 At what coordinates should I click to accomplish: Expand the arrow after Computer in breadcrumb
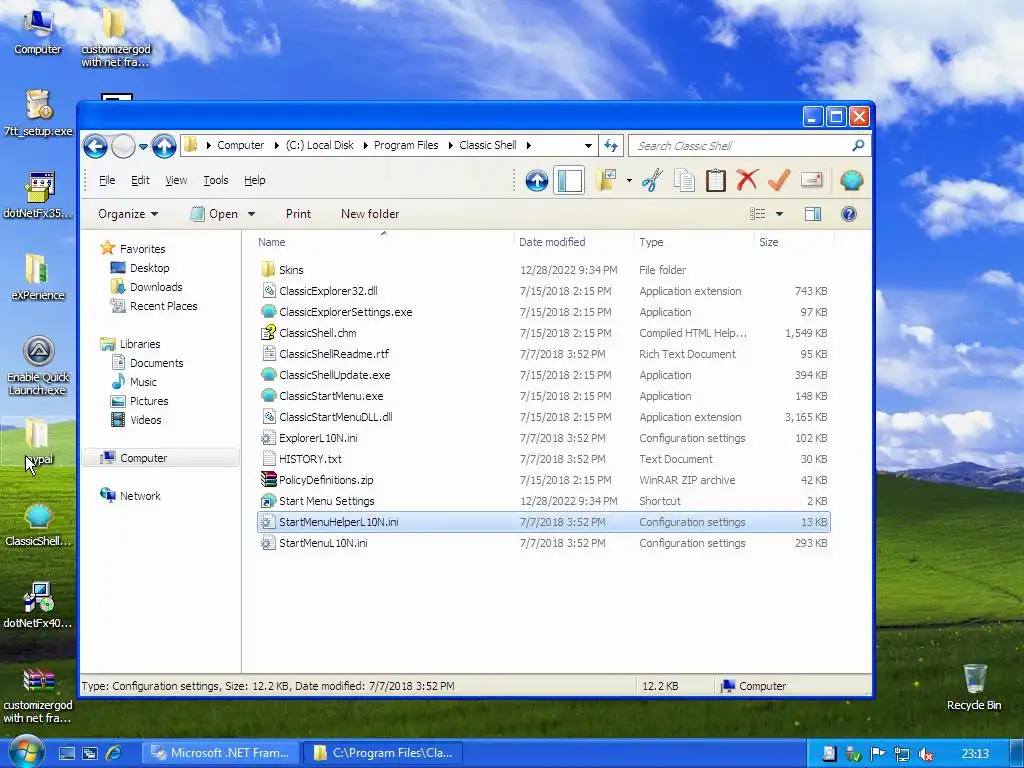[276, 146]
